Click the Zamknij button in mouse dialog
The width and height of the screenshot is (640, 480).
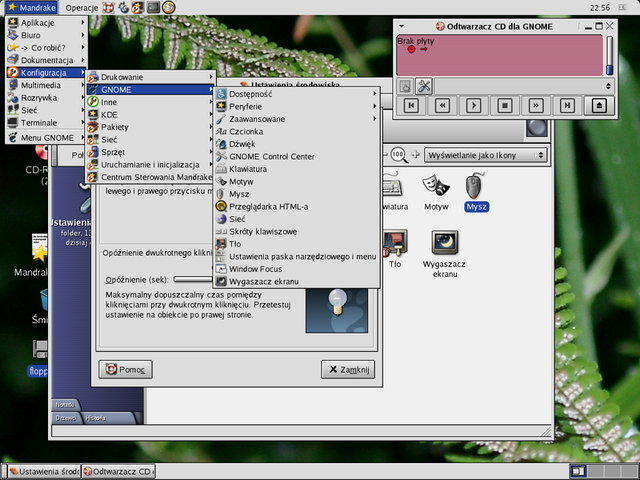[348, 369]
